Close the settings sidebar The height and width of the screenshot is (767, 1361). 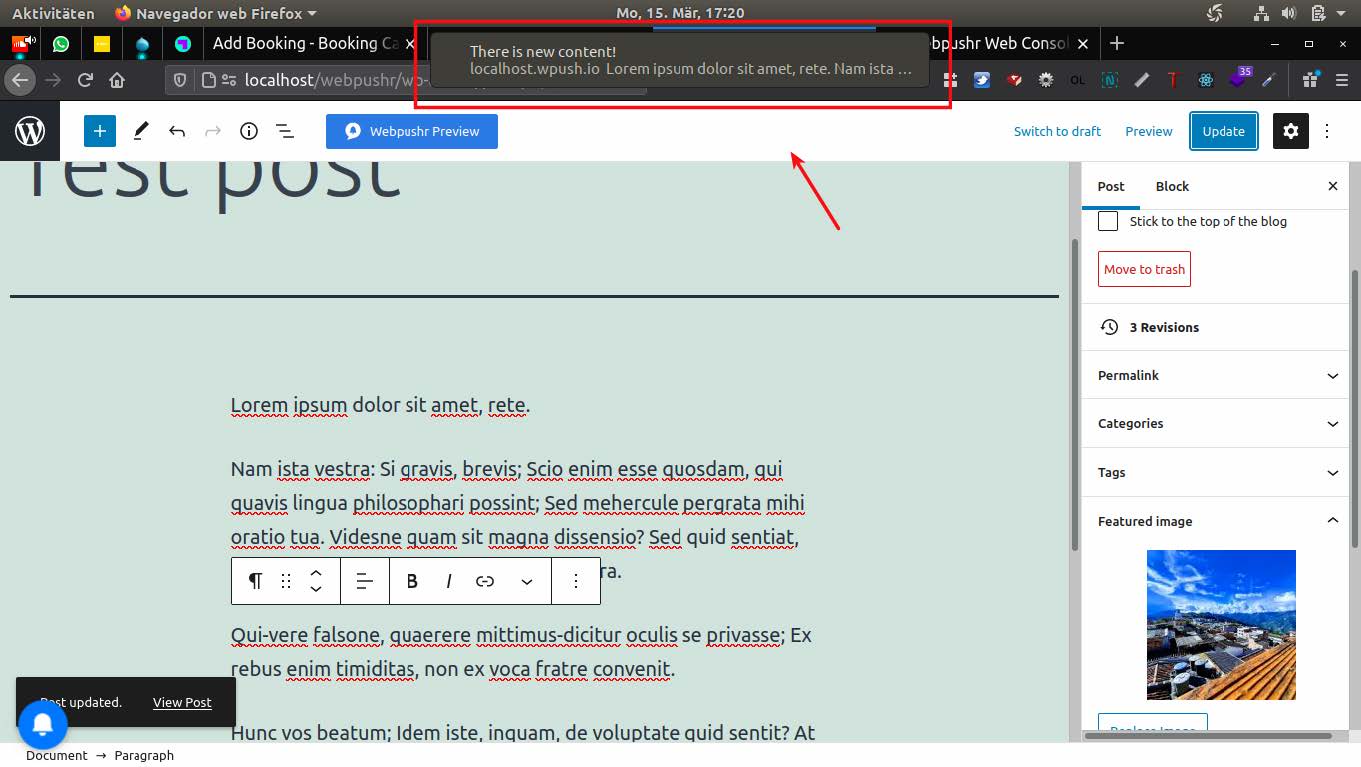(1333, 186)
